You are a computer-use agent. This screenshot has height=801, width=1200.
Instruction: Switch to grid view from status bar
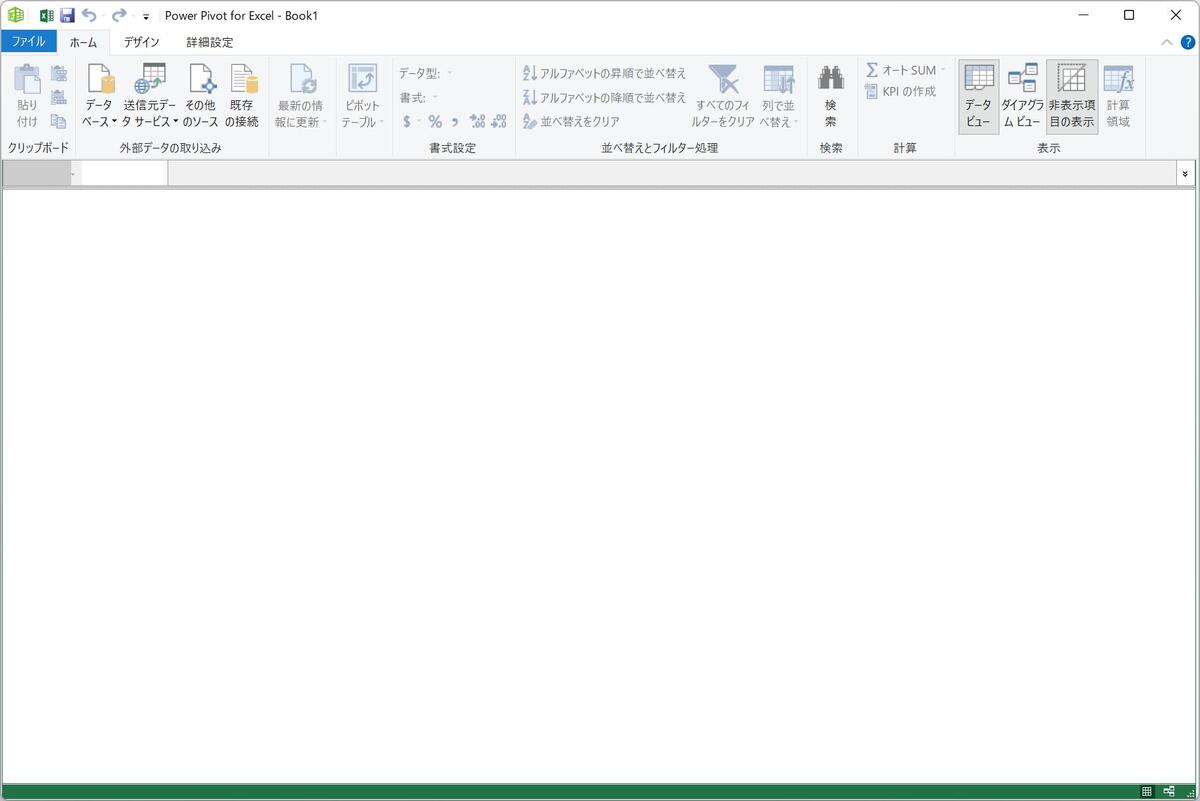pyautogui.click(x=1147, y=792)
